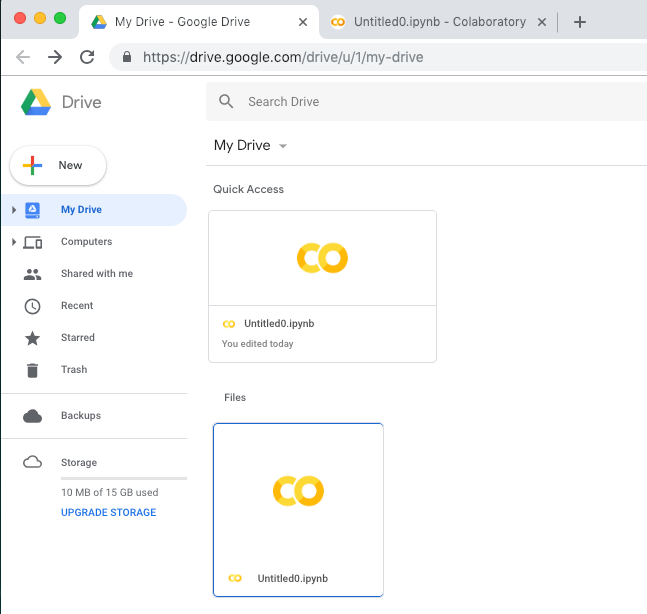Click the colorful plus icon on New

pyautogui.click(x=32, y=165)
